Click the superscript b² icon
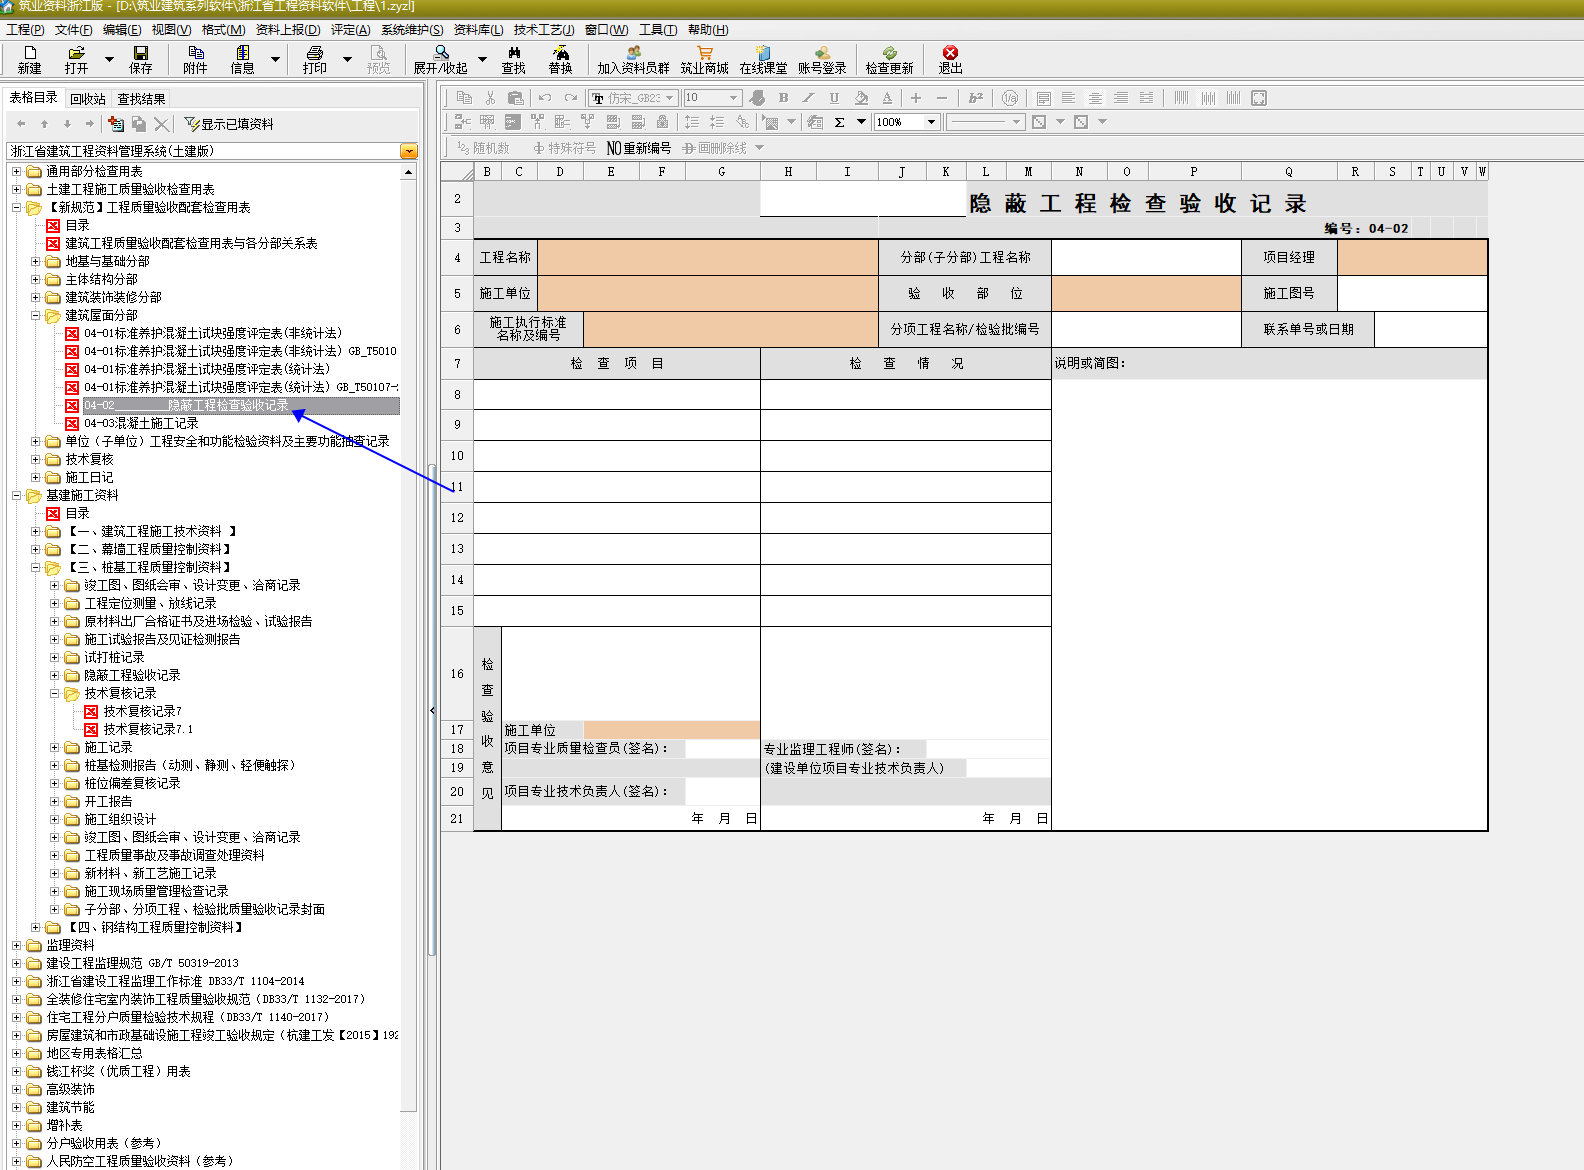Viewport: 1584px width, 1170px height. point(976,98)
